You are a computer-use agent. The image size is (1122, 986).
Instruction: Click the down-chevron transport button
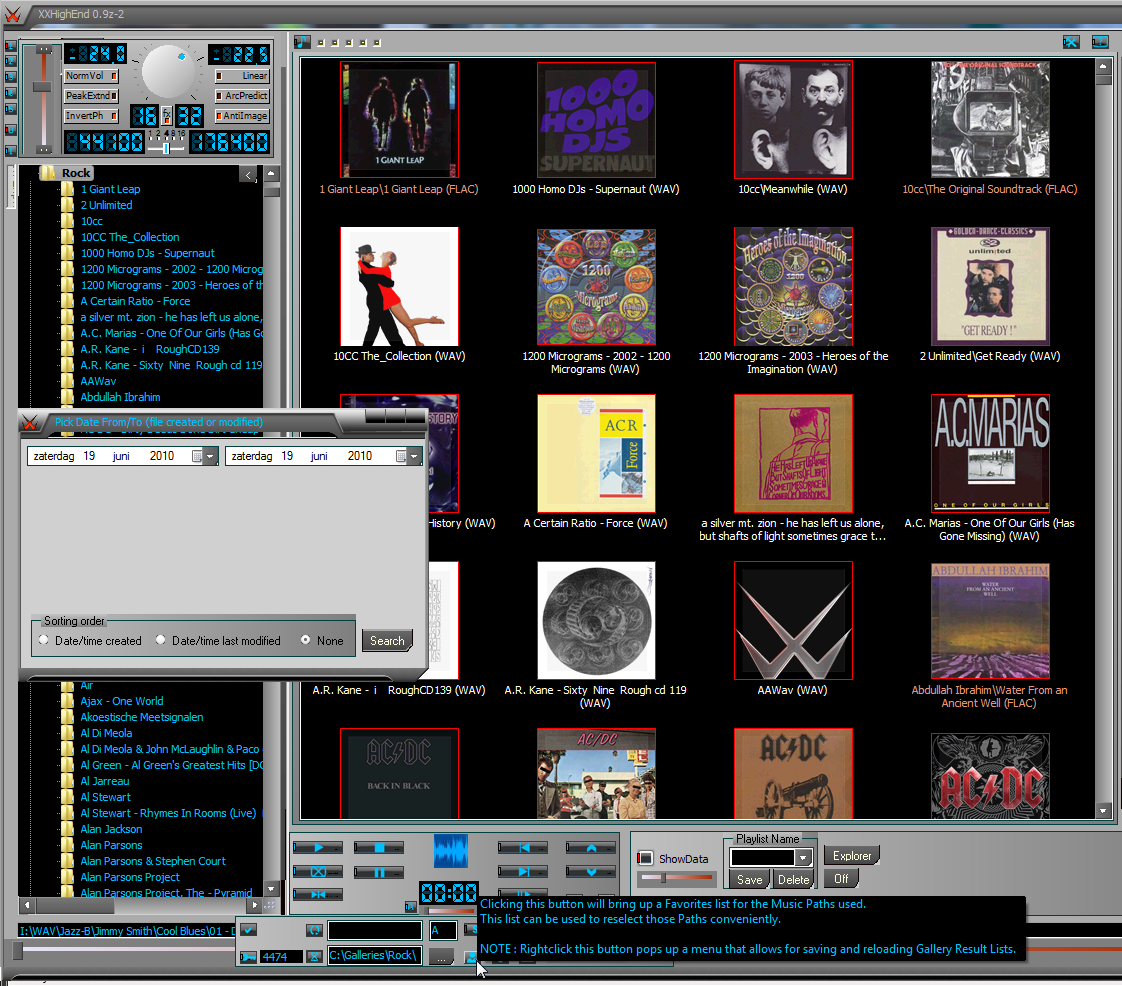(591, 872)
